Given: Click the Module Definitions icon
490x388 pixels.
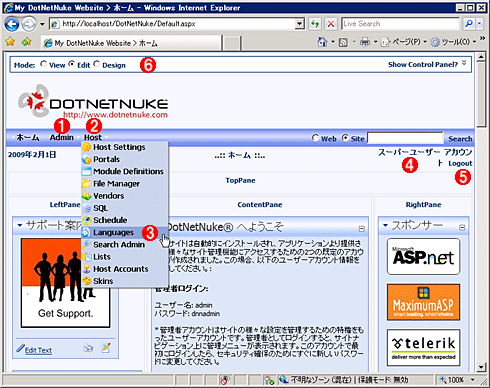Looking at the screenshot, I should [87, 171].
